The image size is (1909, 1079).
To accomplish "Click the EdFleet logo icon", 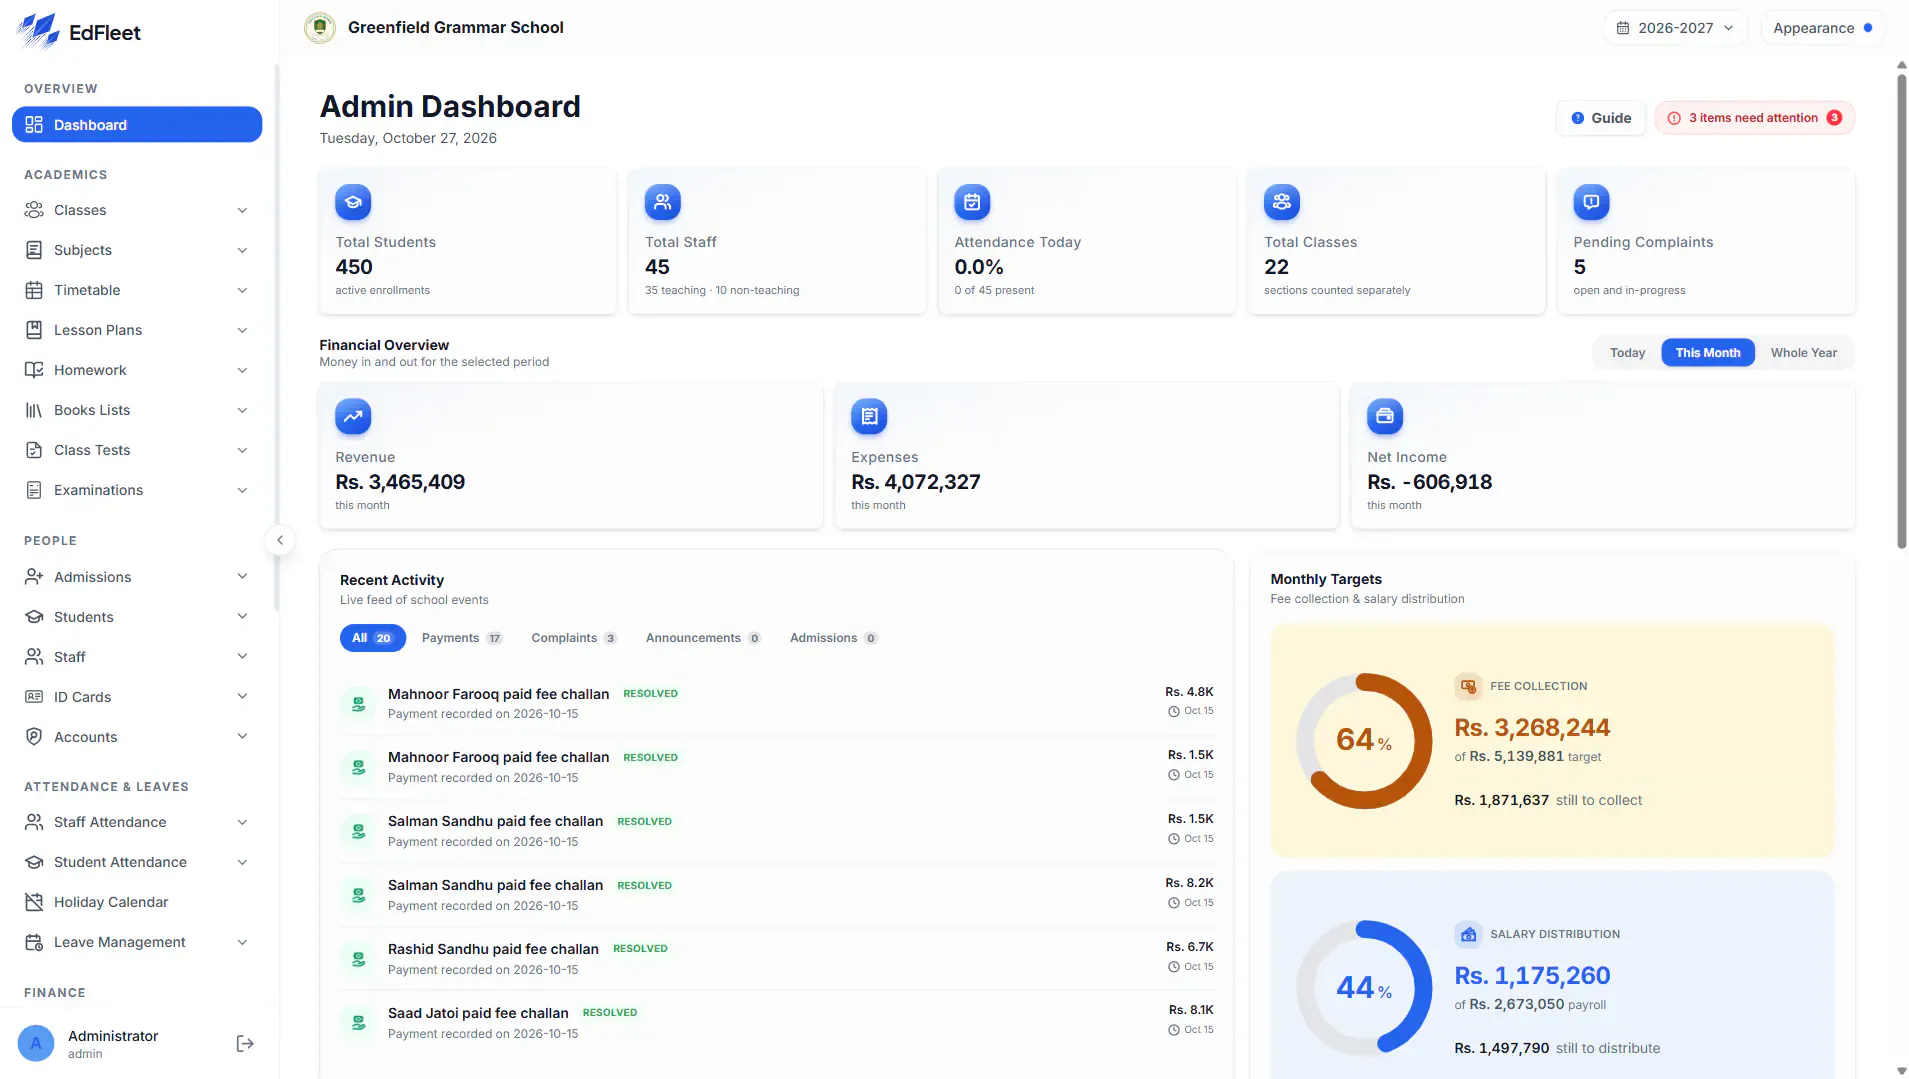I will (38, 31).
